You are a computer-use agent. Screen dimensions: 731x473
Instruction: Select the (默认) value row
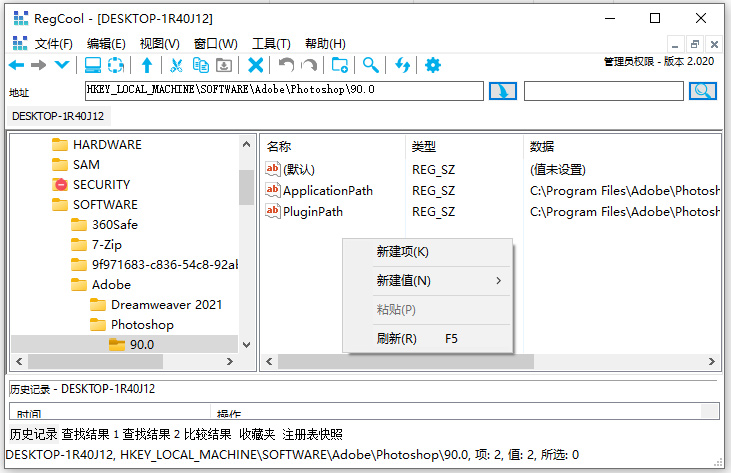click(x=298, y=169)
